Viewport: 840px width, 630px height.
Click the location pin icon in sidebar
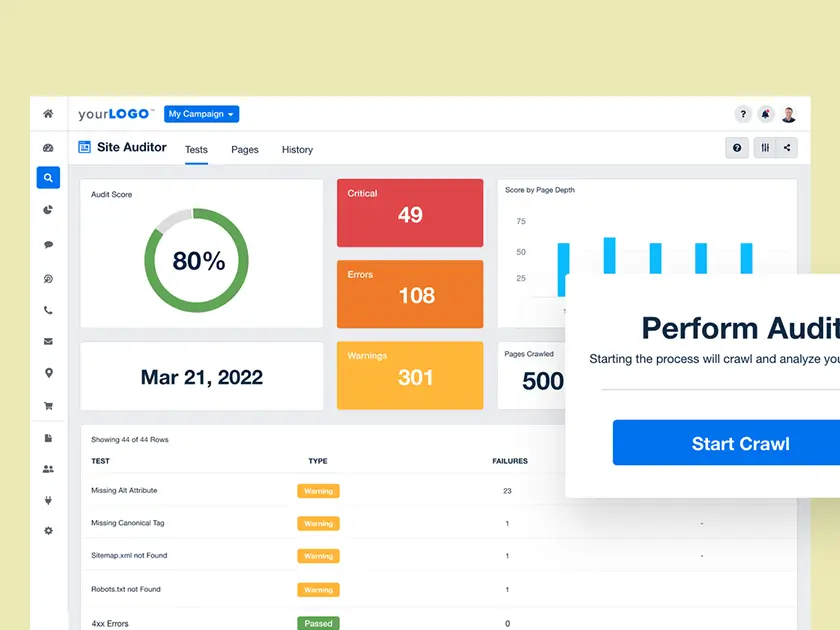coord(48,373)
